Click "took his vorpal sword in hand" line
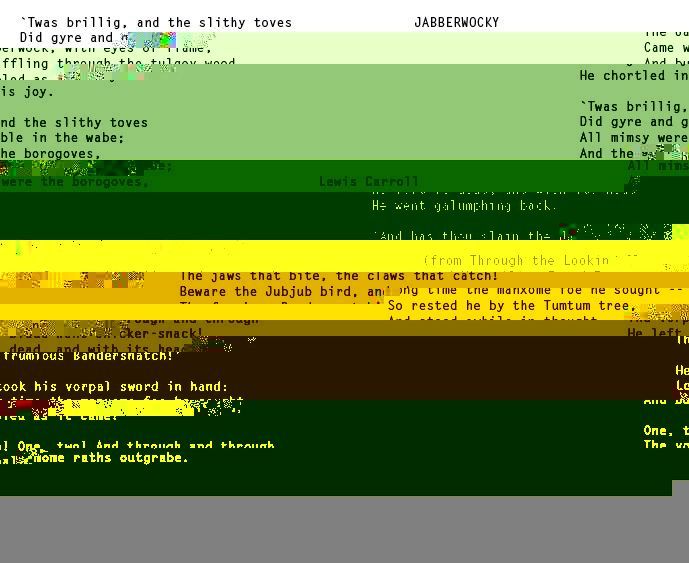Image resolution: width=689 pixels, height=563 pixels. pos(113,386)
